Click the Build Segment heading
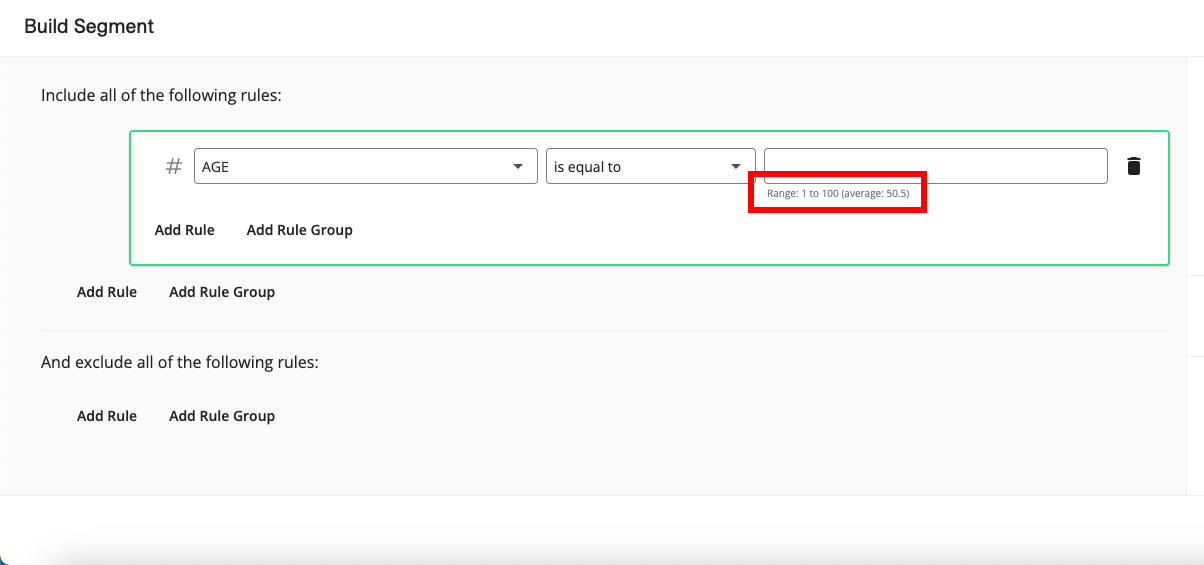The height and width of the screenshot is (565, 1204). [89, 27]
